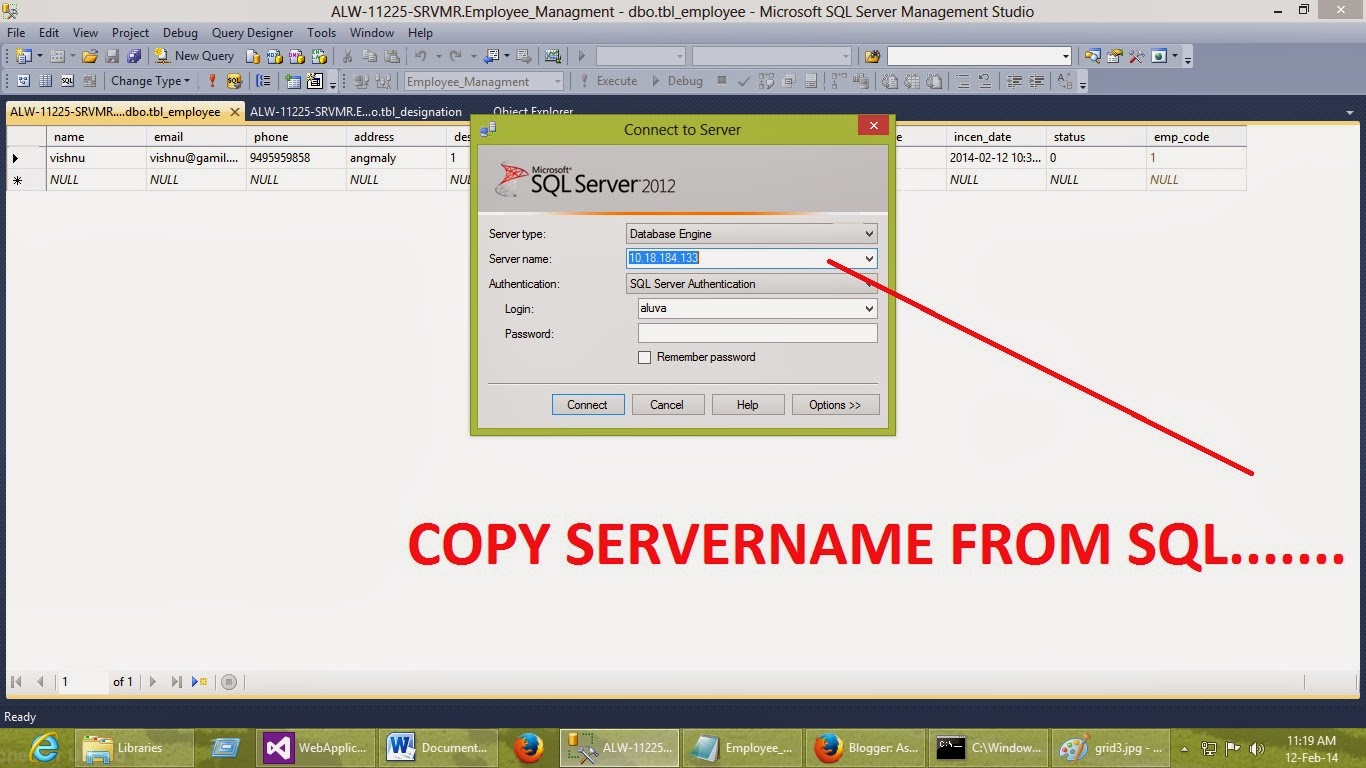
Task: Close the Connect to Server dialog
Action: [873, 125]
